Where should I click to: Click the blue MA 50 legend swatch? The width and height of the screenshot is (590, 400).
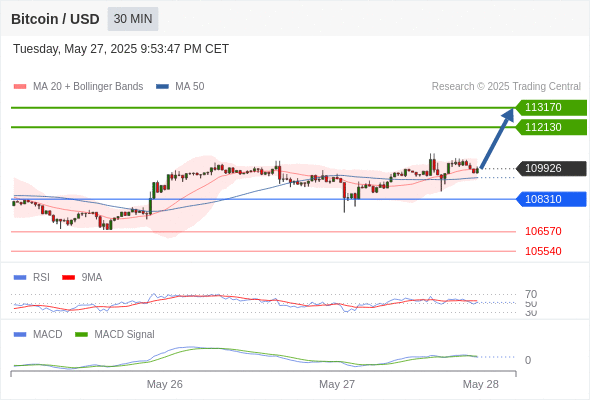point(162,87)
